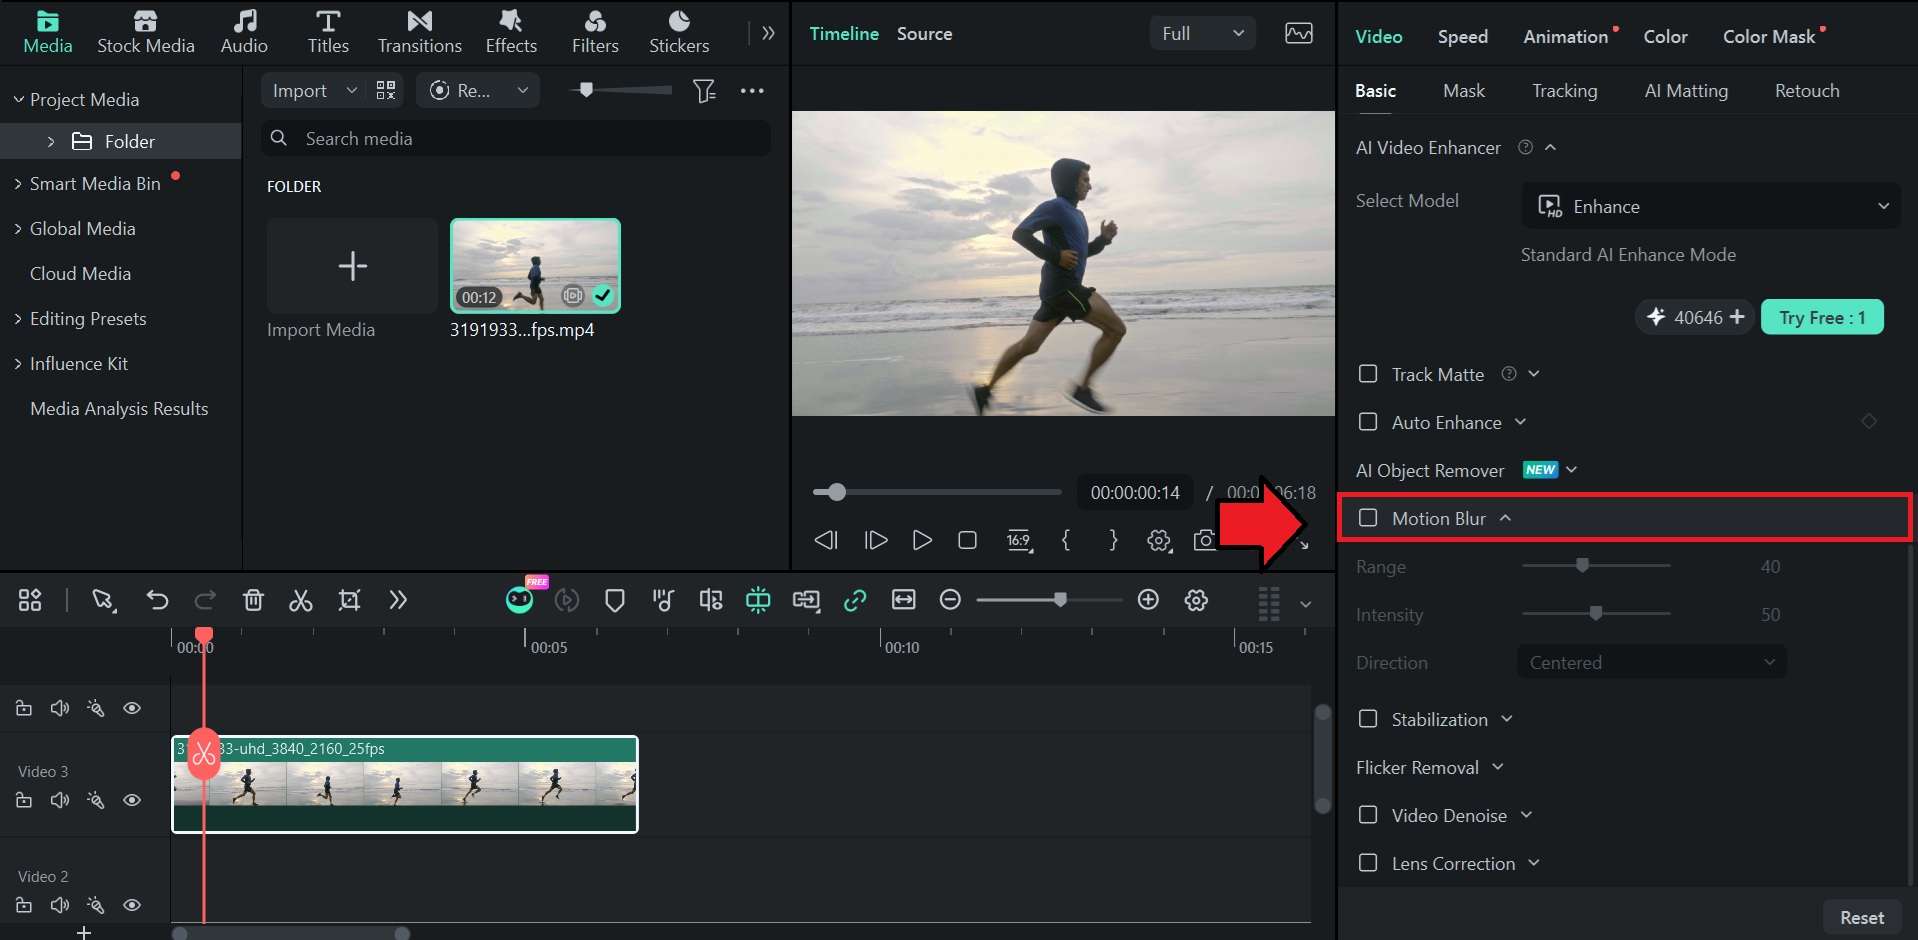Click the play button in preview

coord(922,540)
